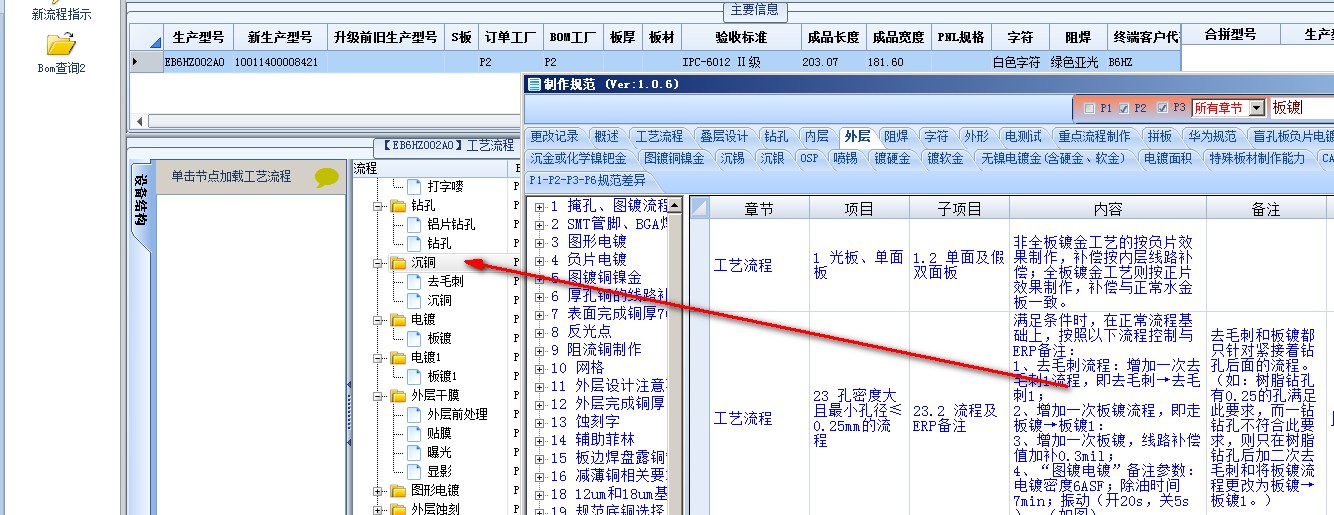Expand the 图形电镀 node in the flow tree
This screenshot has width=1334, height=515.
click(380, 491)
